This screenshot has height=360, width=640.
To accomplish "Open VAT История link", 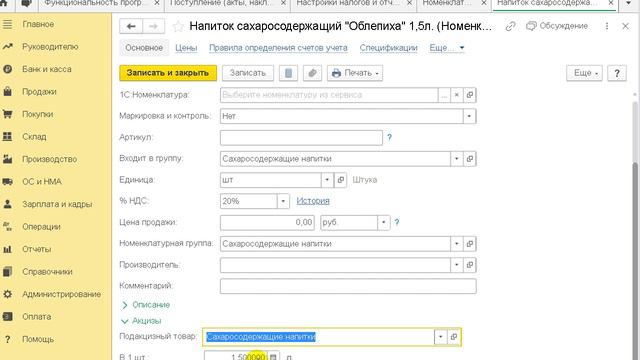I will (313, 201).
